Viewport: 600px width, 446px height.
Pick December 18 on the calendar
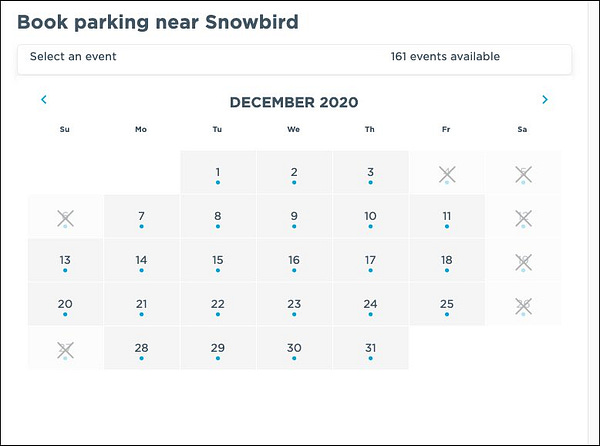pyautogui.click(x=447, y=260)
